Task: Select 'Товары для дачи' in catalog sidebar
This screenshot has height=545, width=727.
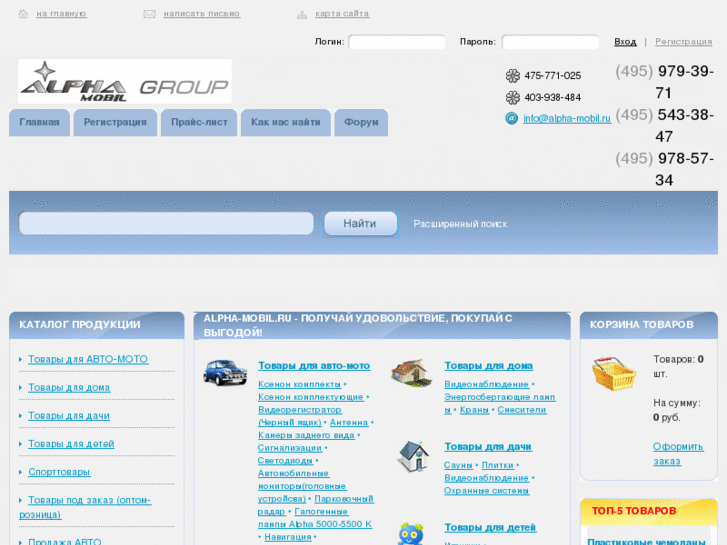Action: click(x=69, y=416)
